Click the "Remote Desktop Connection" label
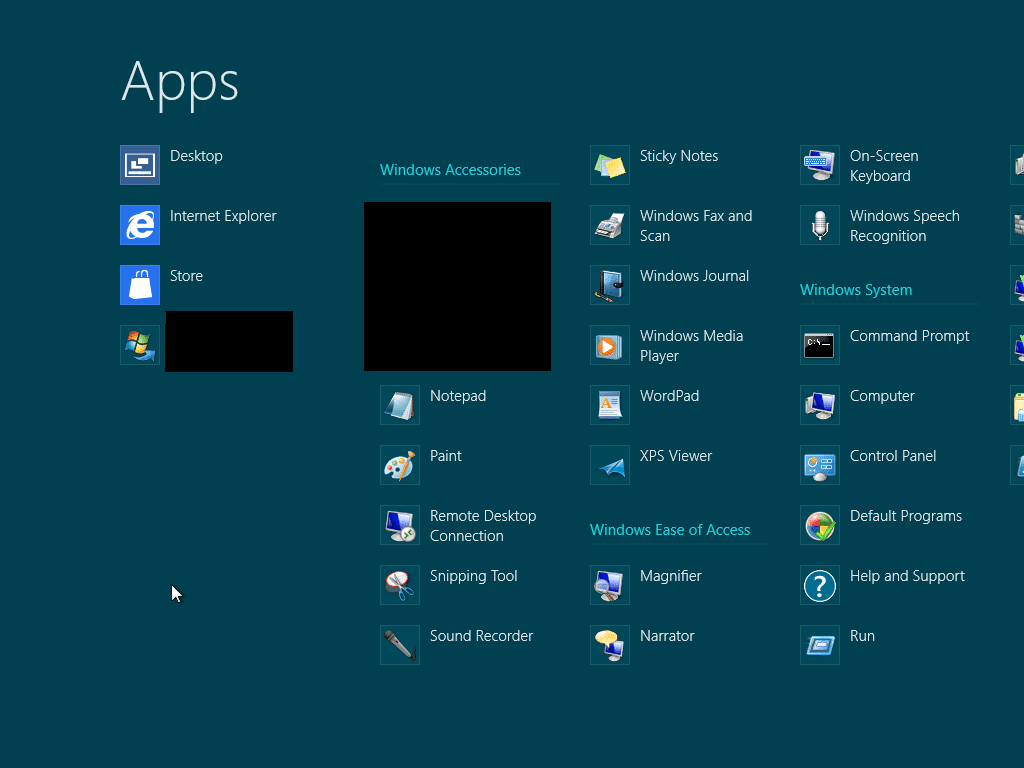The height and width of the screenshot is (768, 1024). (483, 526)
